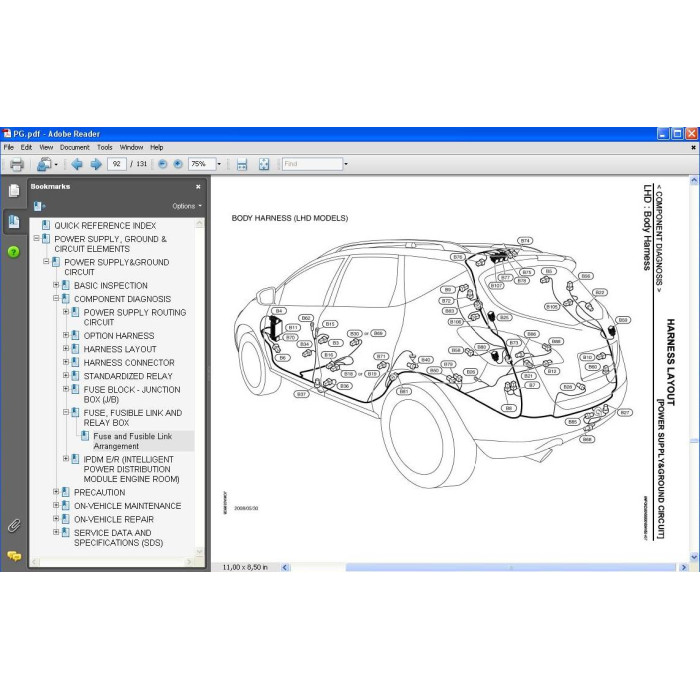This screenshot has width=700, height=700.
Task: Expand HARNESS CONNECTOR bookmark
Action: coord(66,362)
